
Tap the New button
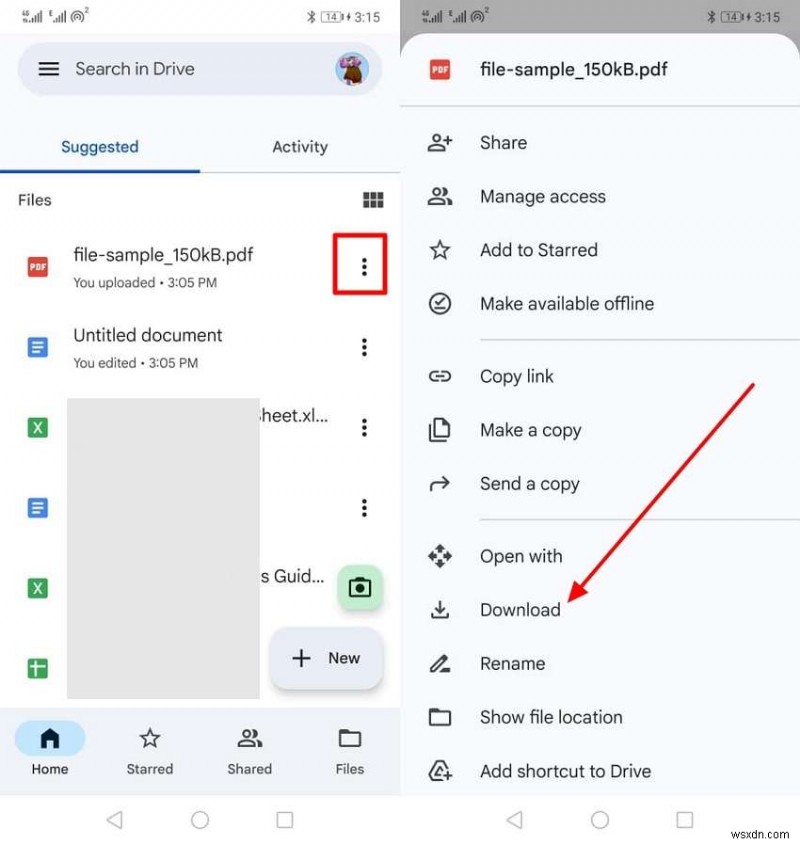coord(326,658)
